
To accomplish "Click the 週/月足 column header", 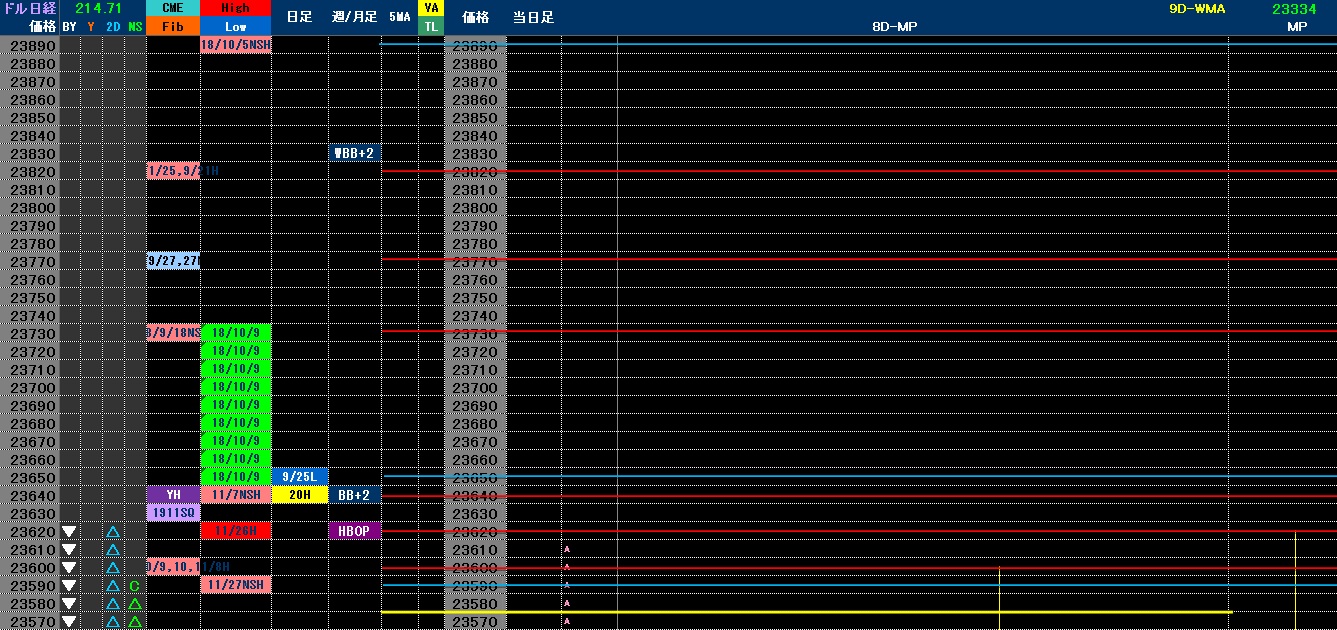I will [x=355, y=17].
